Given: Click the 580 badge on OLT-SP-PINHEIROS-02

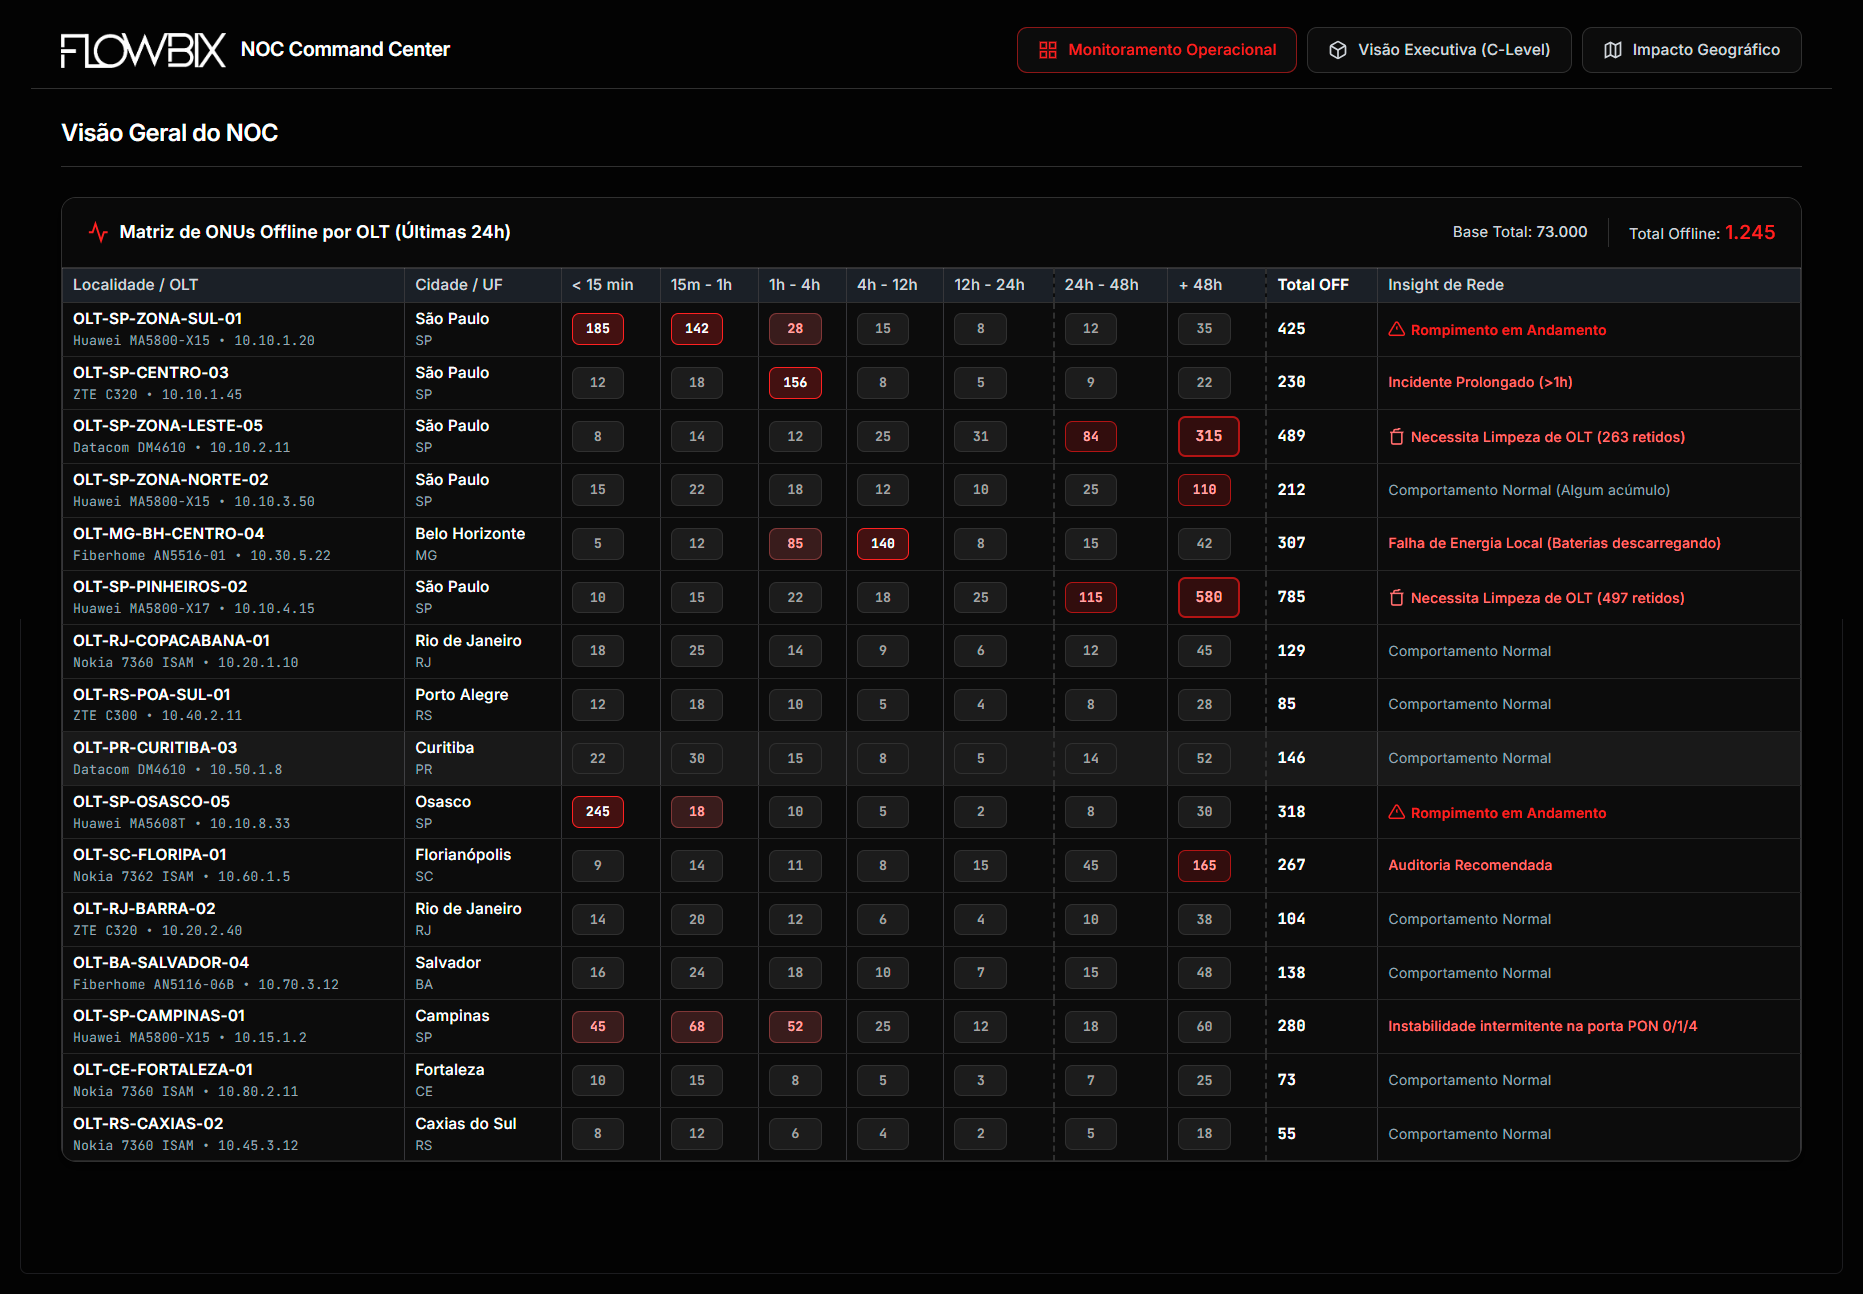Looking at the screenshot, I should click(1208, 597).
